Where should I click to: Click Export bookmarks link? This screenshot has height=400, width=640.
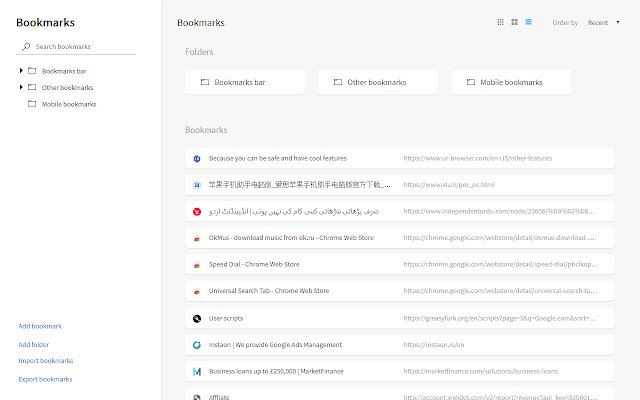45,379
